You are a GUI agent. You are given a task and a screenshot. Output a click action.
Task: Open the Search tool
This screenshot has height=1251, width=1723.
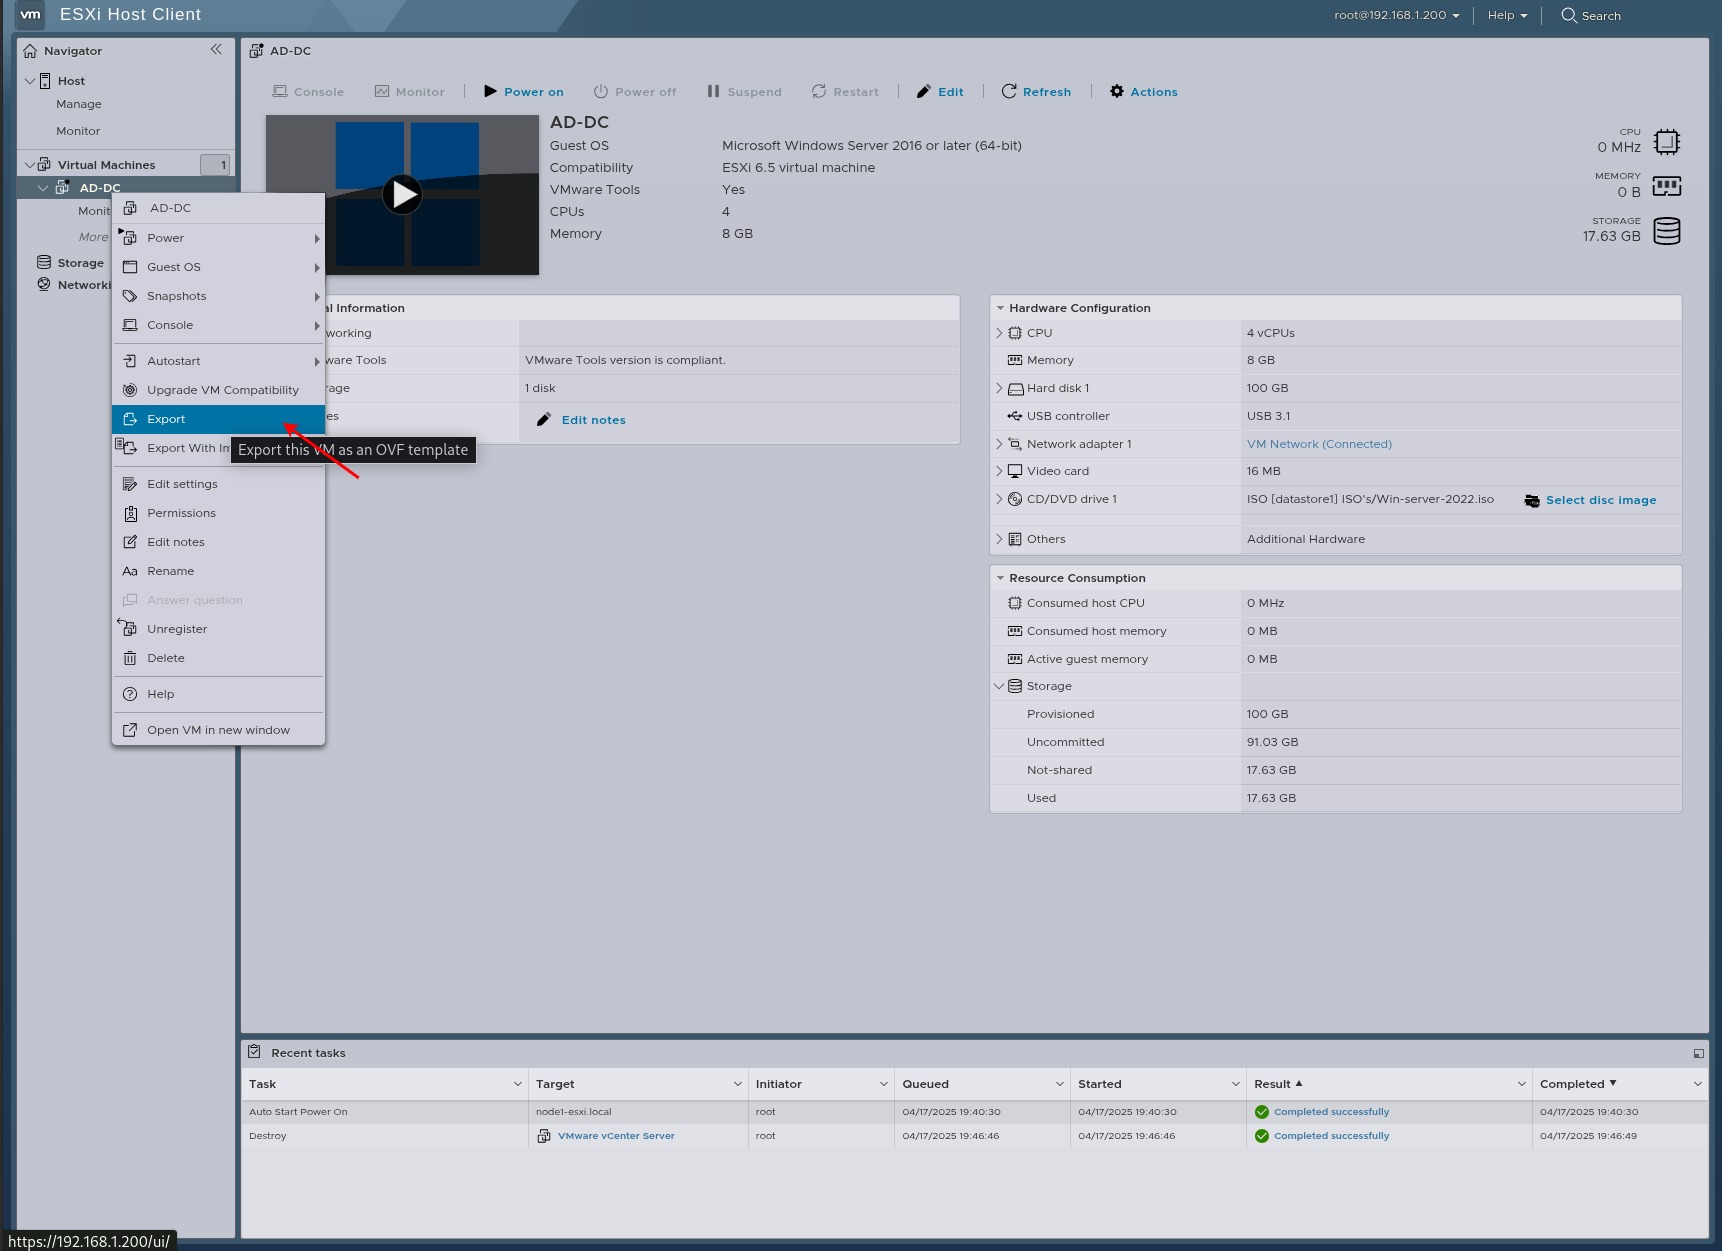(x=1590, y=15)
